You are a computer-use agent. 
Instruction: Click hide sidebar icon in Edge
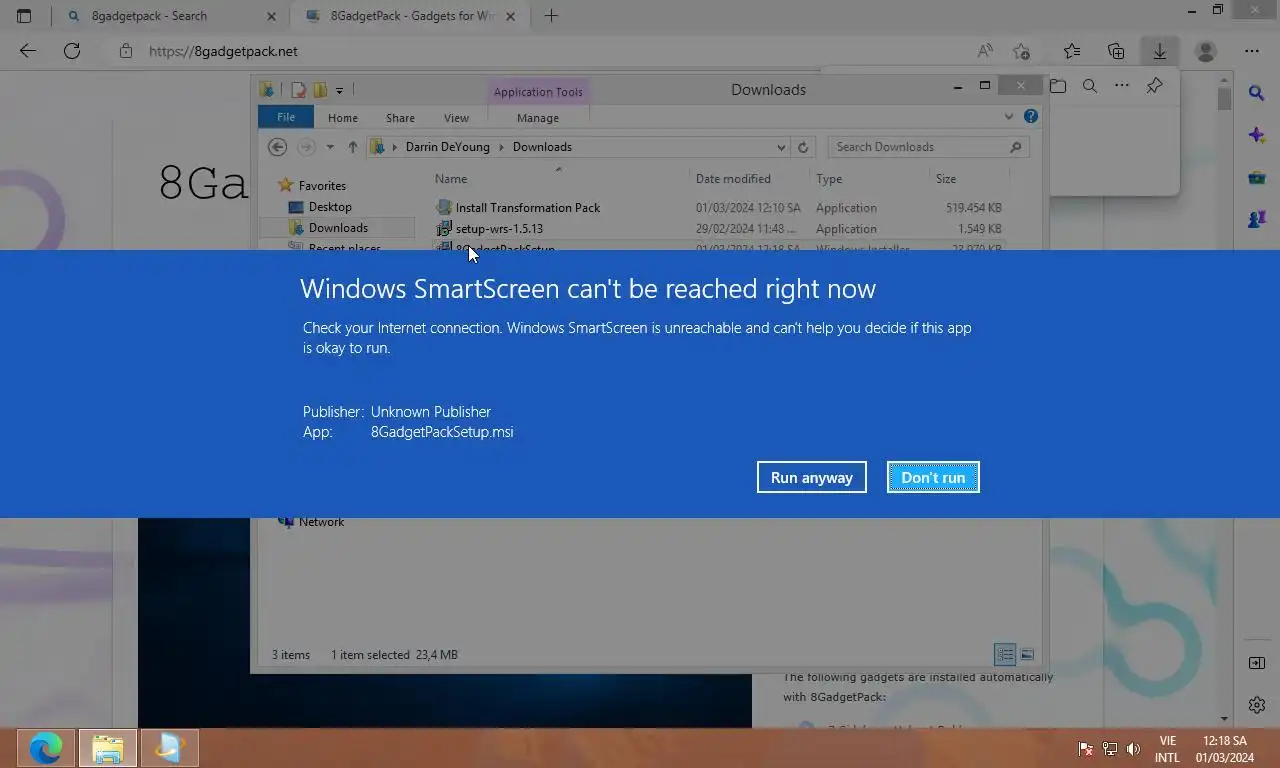coord(1257,663)
